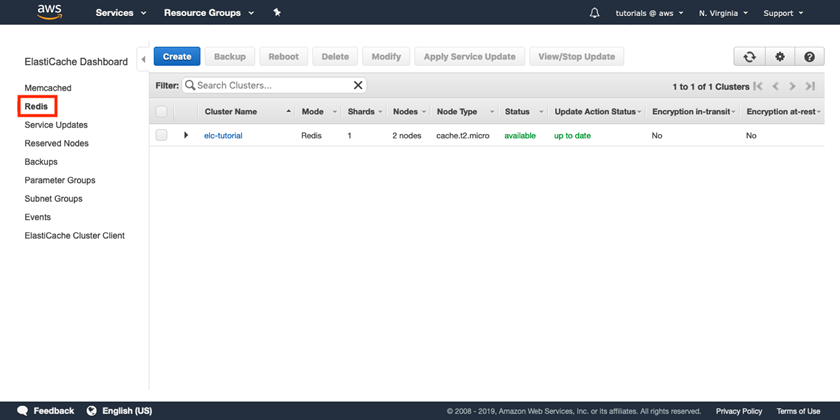Refresh the cluster list

[749, 57]
